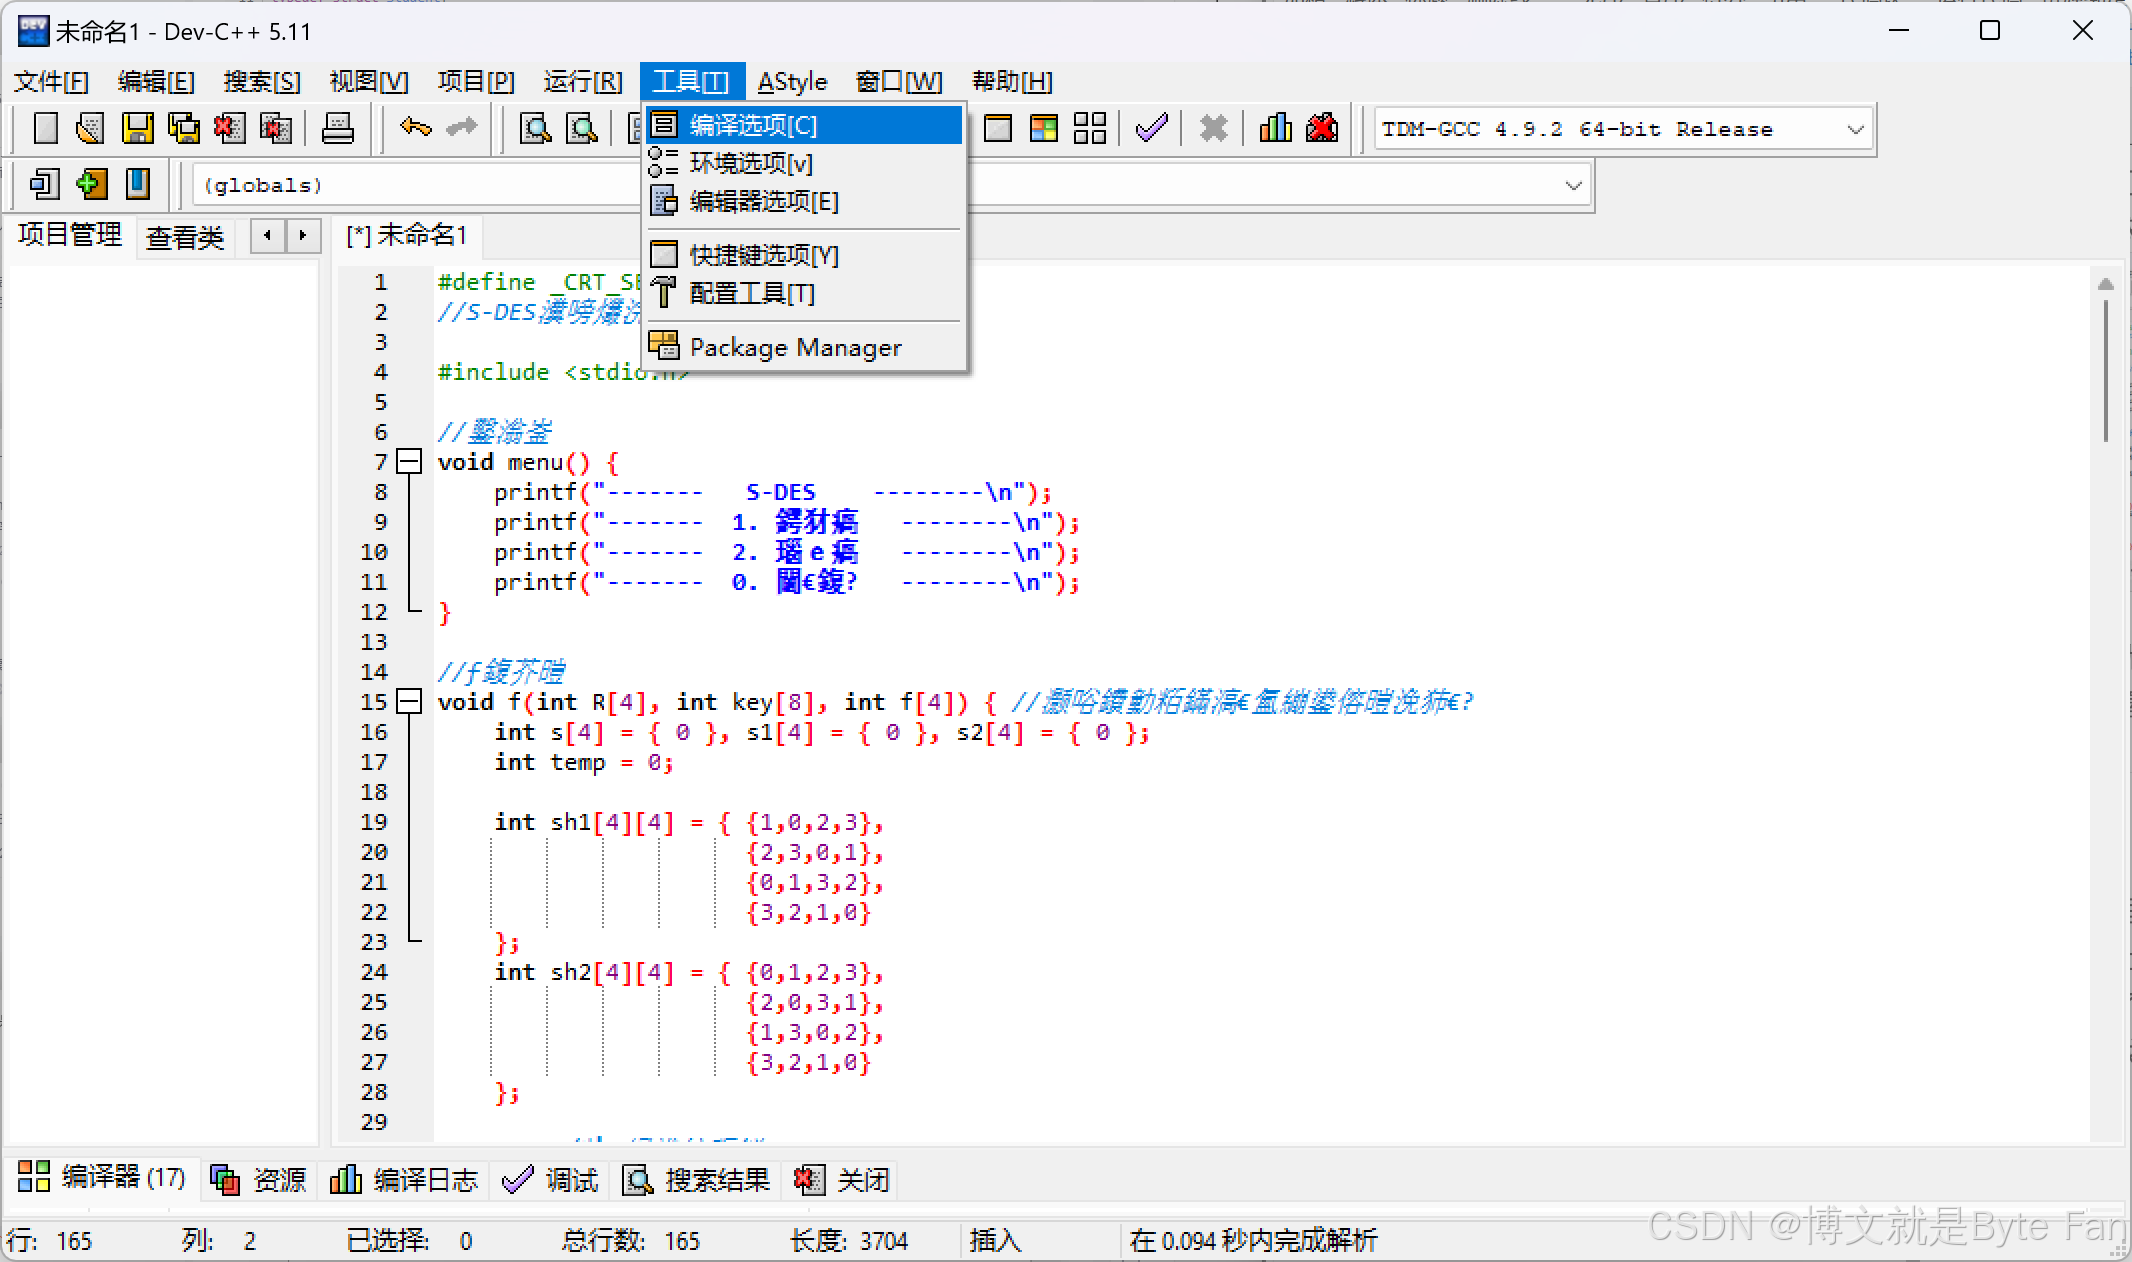
Task: Click the 关闭 button in bottom panel
Action: (843, 1180)
